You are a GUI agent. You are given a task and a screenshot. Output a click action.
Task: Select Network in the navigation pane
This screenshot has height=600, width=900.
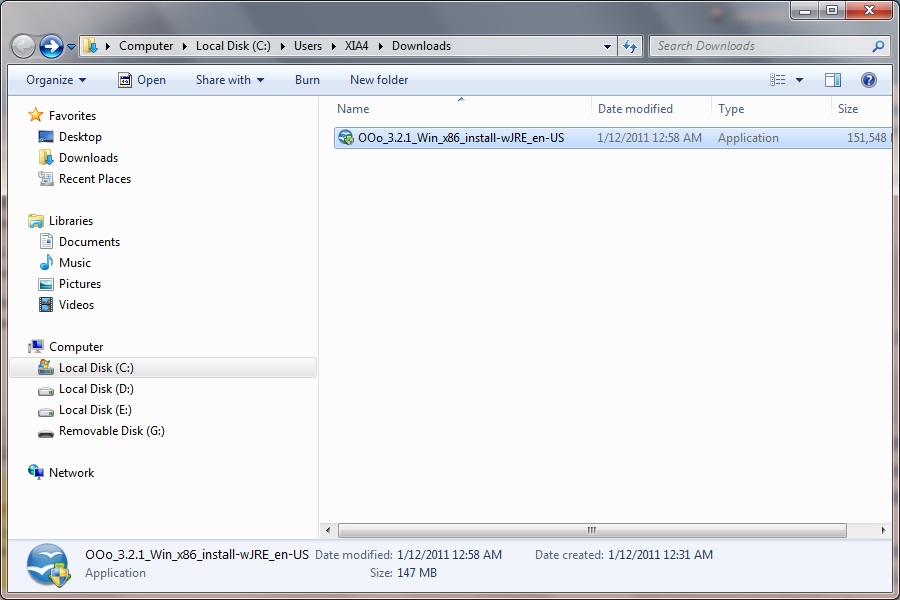point(71,473)
